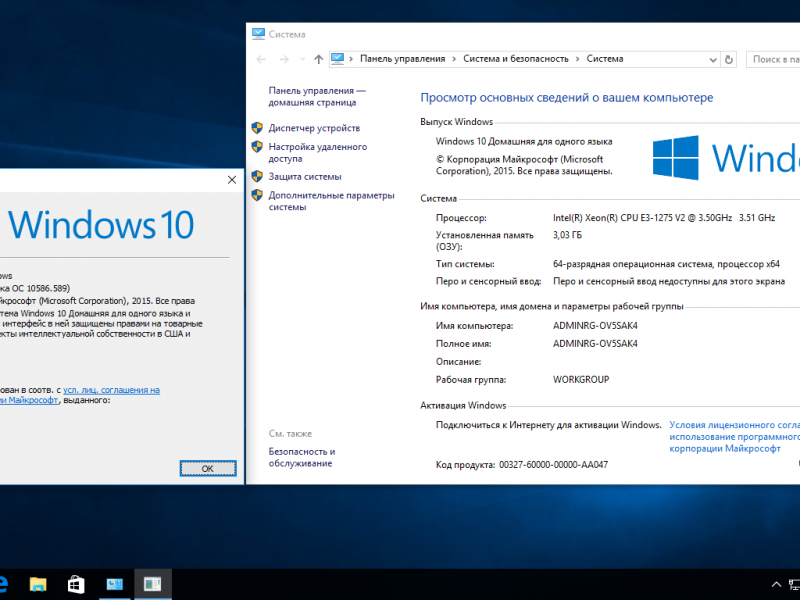This screenshot has width=800, height=600.
Task: Click the shield icon beside Защита системы
Action: pos(257,177)
